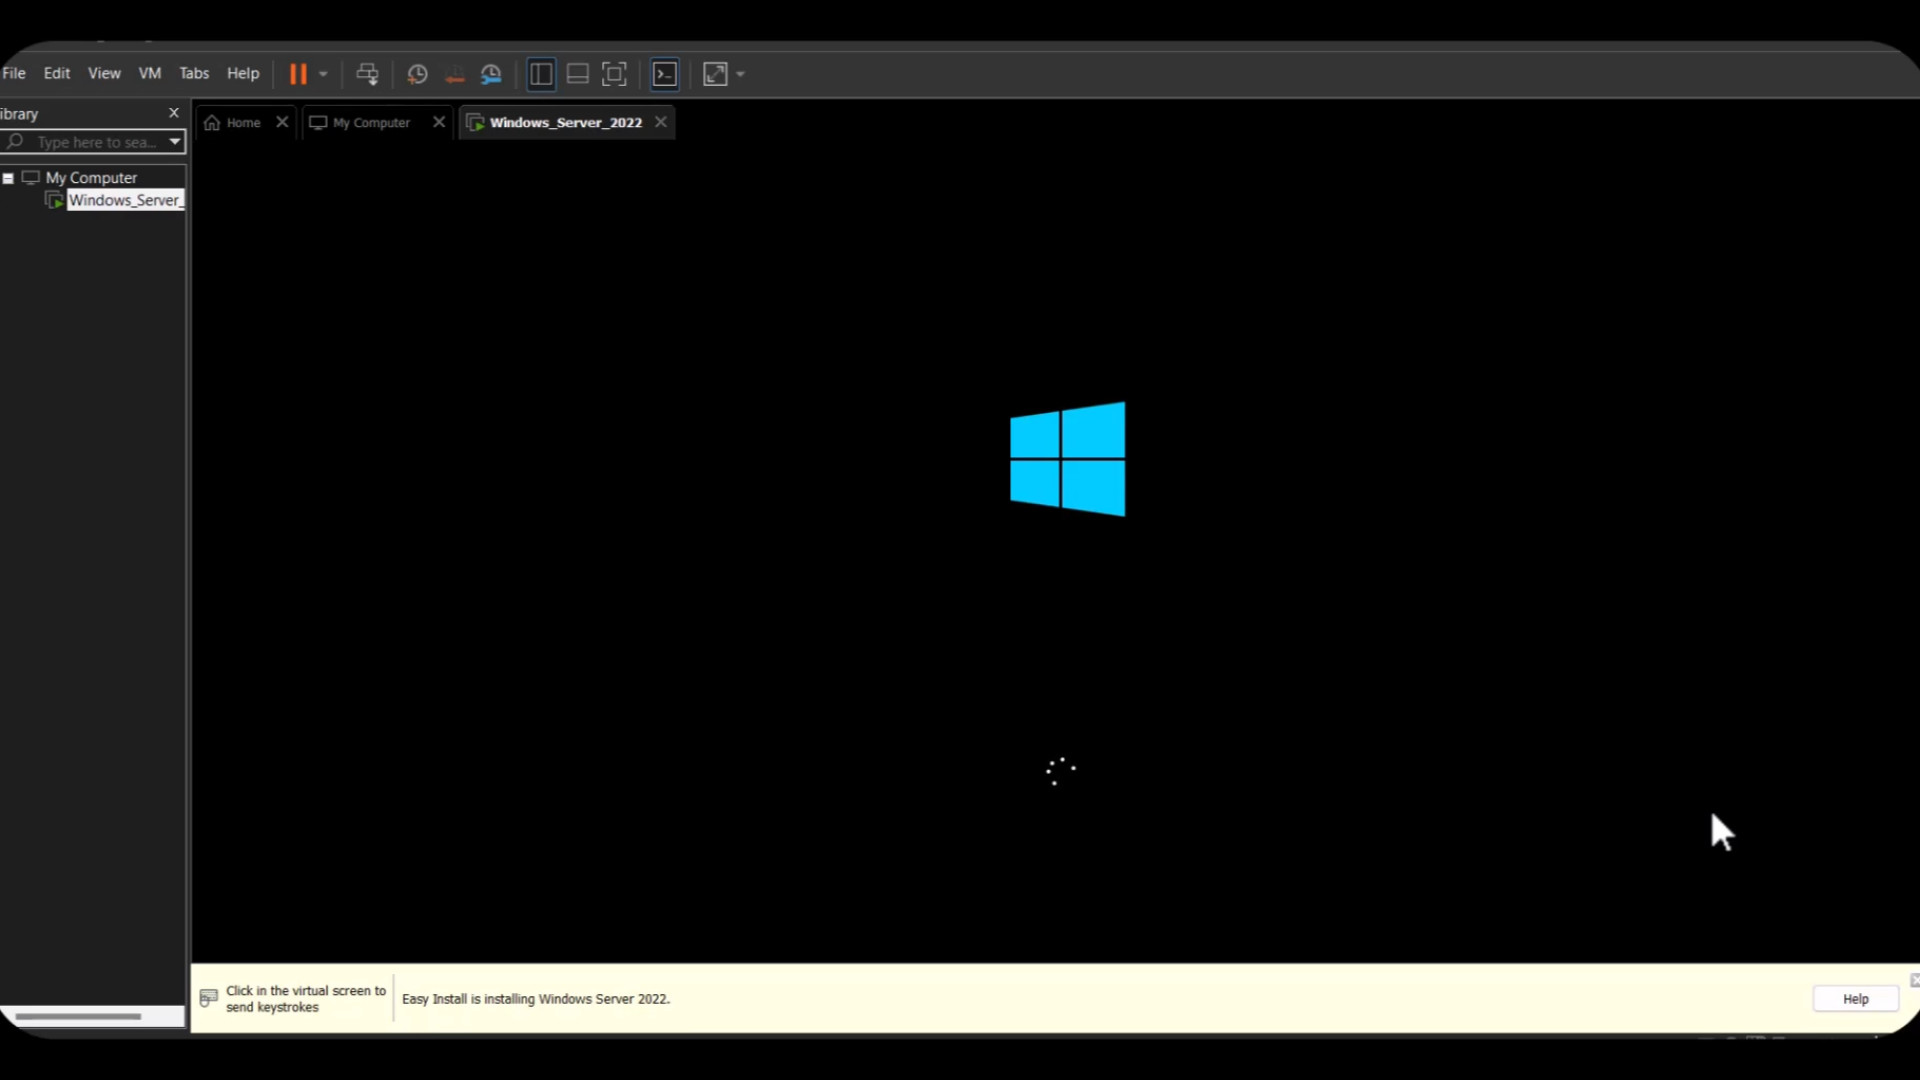Pause the virtual machine
Image resolution: width=1920 pixels, height=1080 pixels.
click(297, 74)
